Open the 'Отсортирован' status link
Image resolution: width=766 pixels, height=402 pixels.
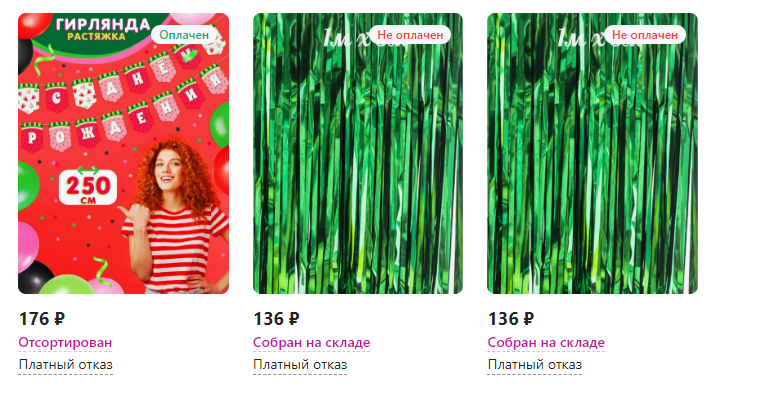65,342
